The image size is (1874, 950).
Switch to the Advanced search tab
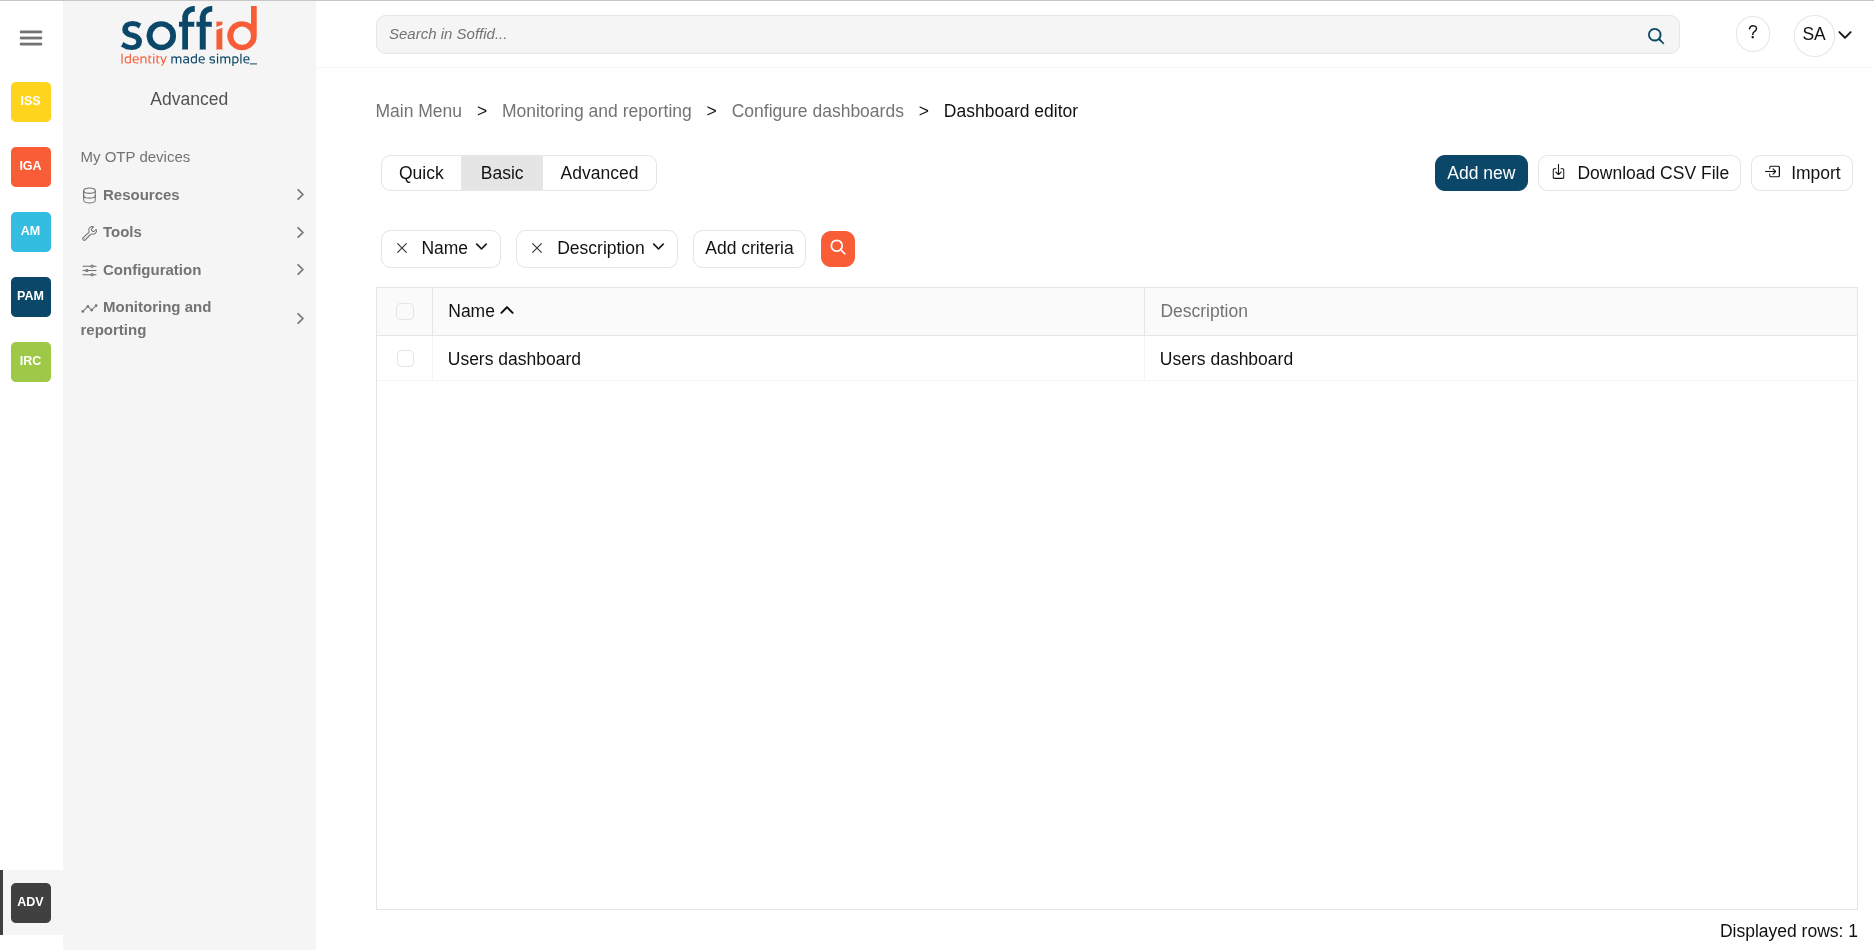(599, 173)
